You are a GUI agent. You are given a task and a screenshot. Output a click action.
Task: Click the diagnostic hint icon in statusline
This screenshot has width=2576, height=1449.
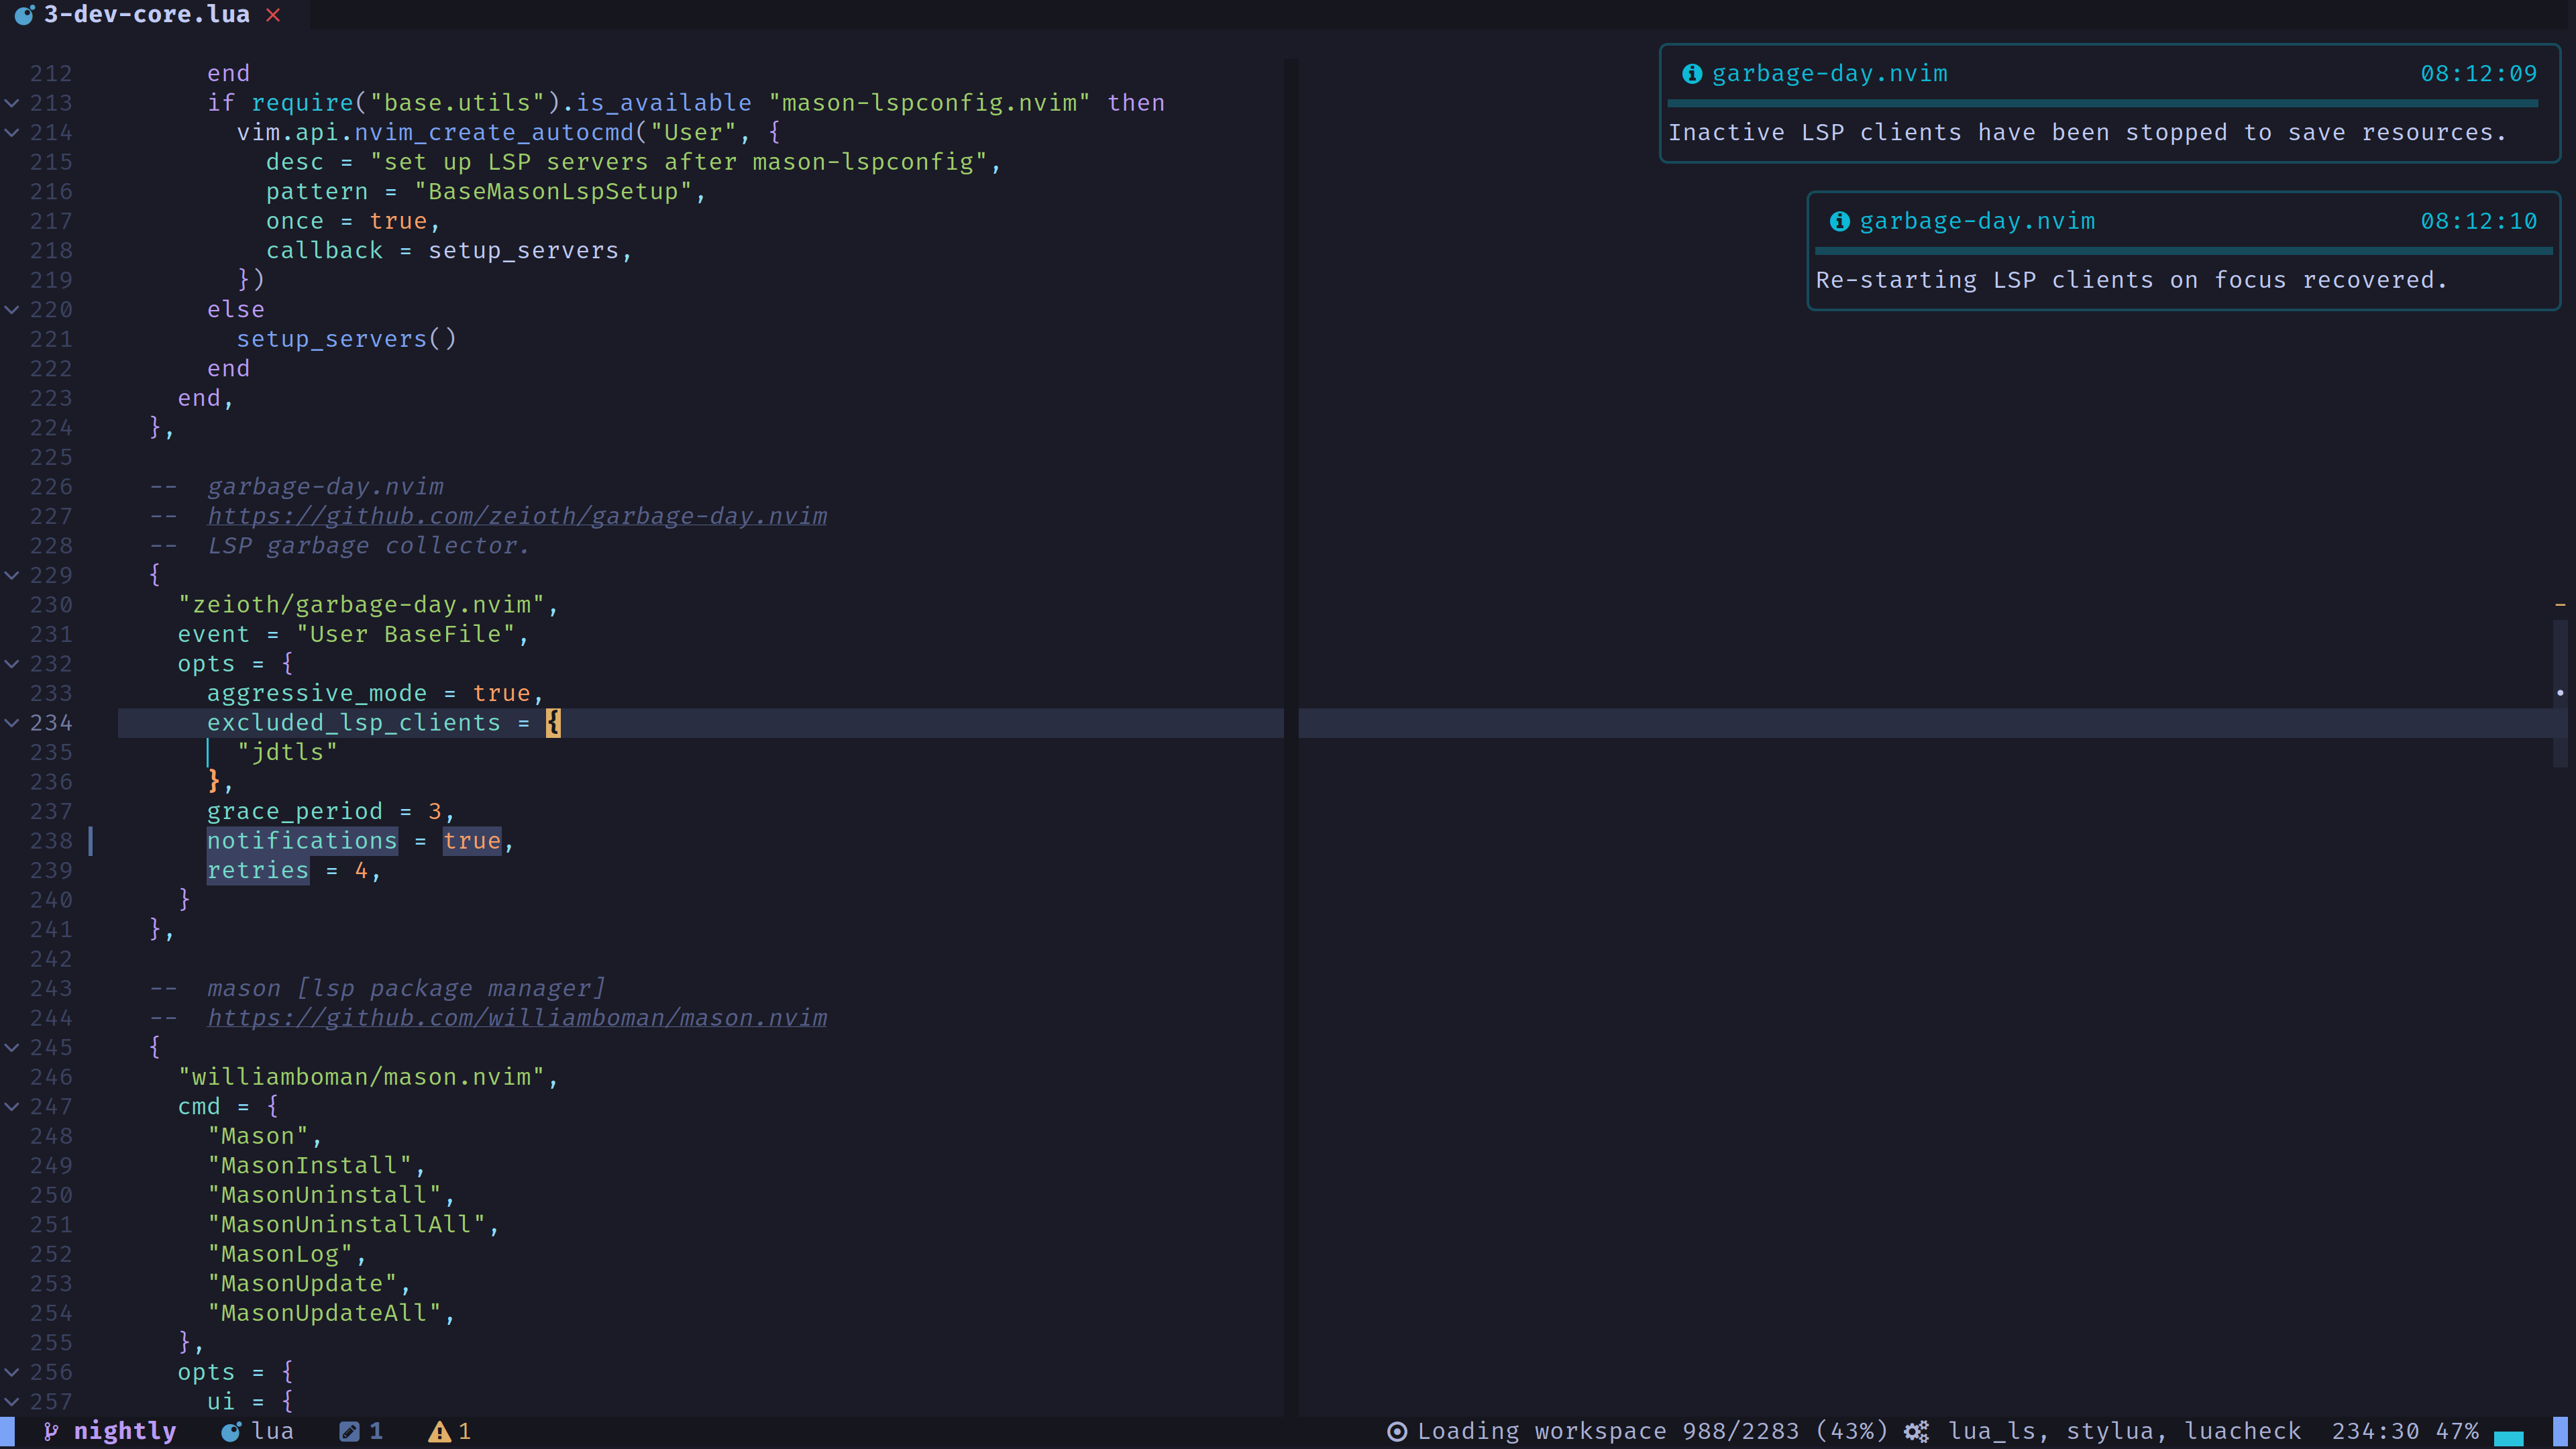click(349, 1431)
